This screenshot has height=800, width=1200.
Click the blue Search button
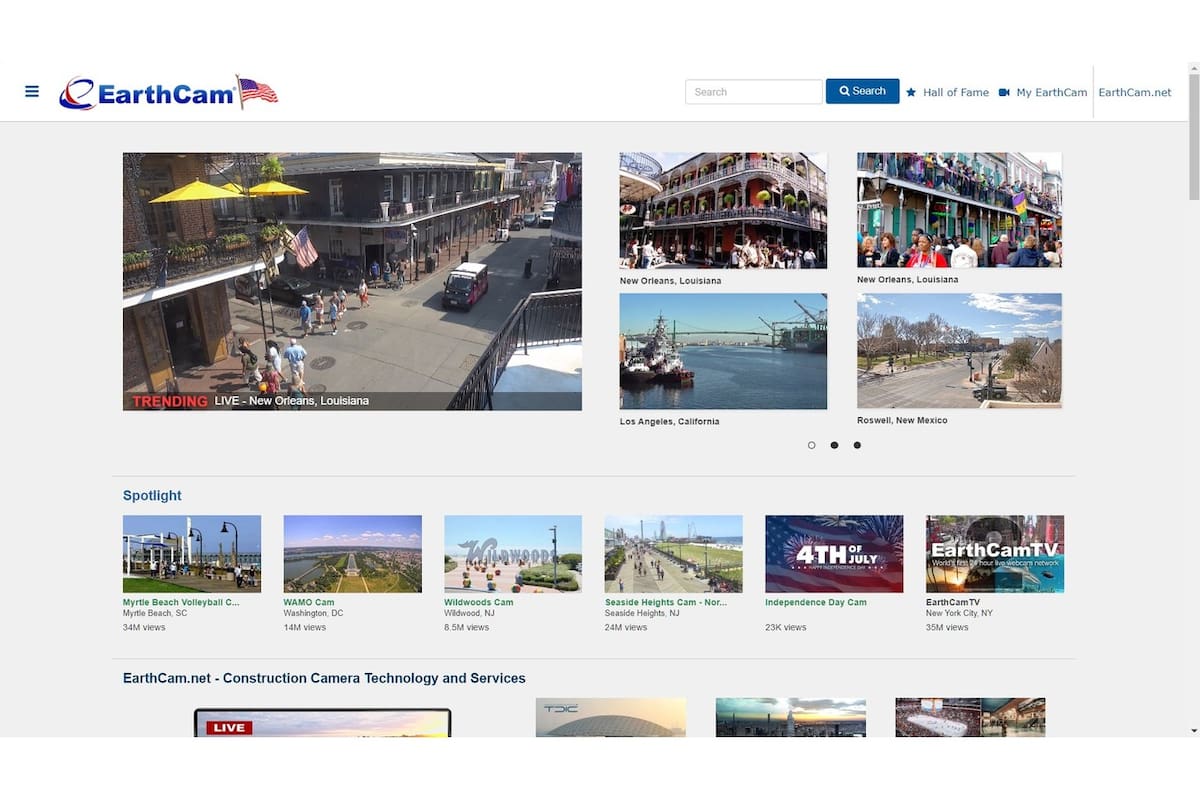tap(862, 91)
